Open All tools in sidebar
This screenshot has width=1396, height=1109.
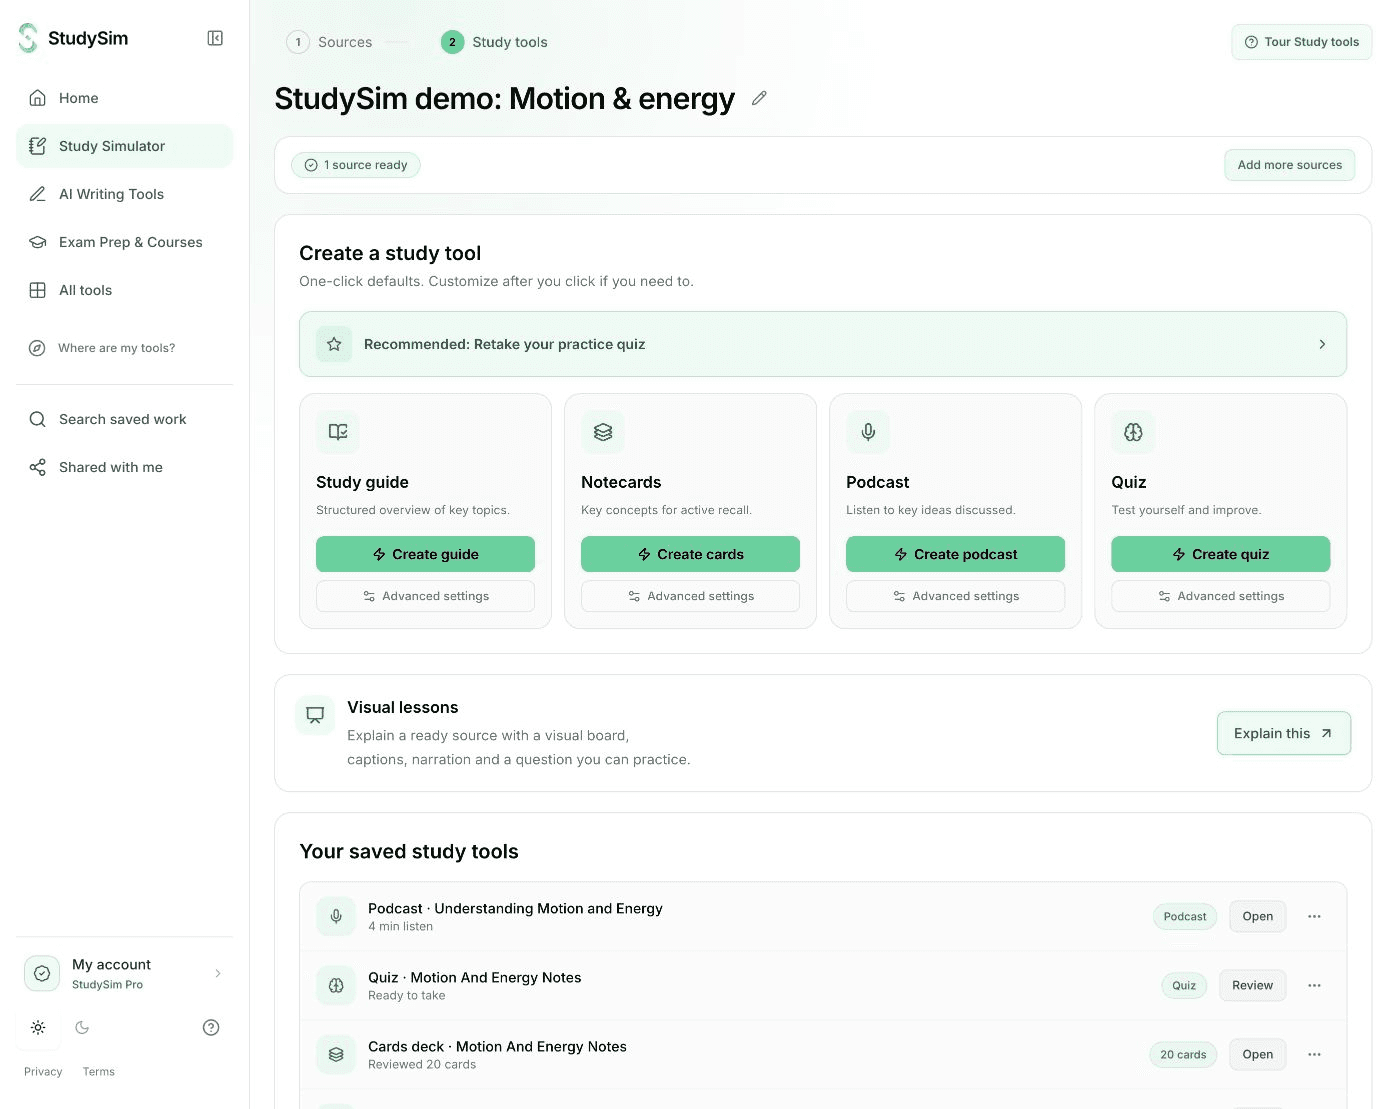click(x=124, y=290)
